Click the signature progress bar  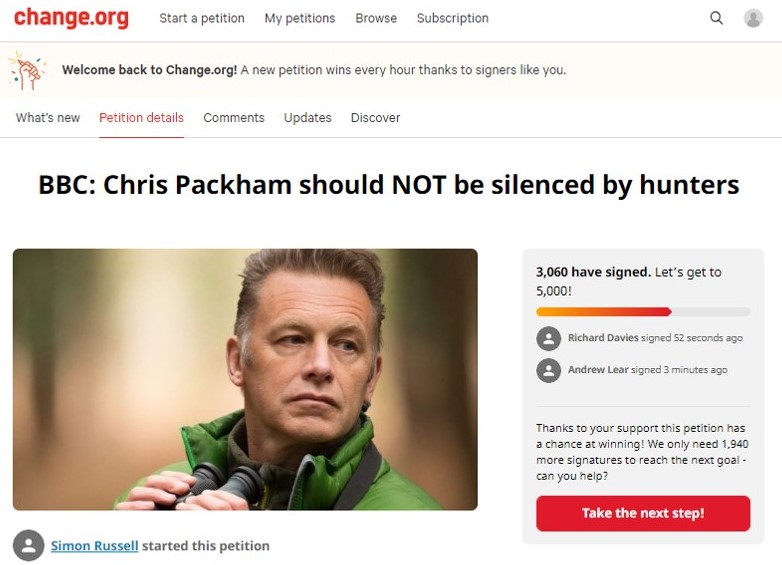[643, 312]
